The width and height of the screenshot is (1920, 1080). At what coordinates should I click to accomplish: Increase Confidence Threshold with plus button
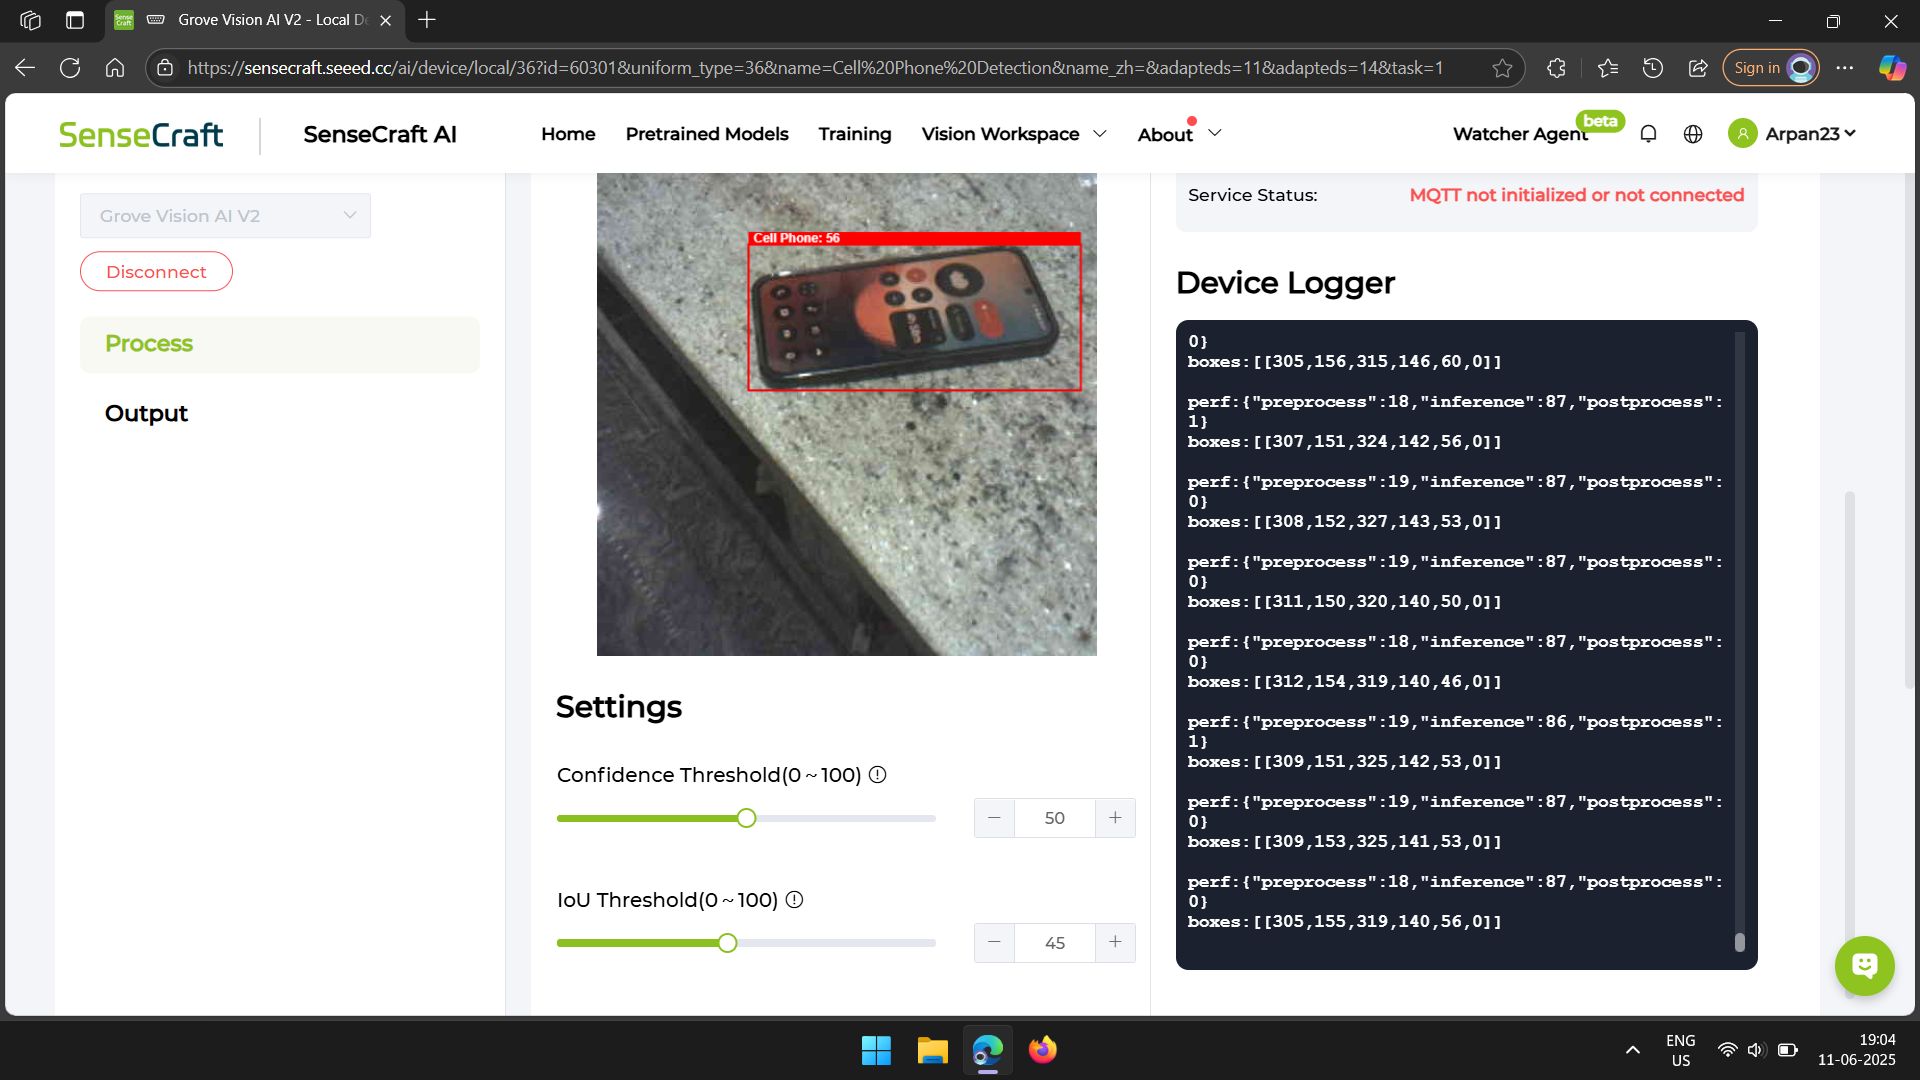pos(1115,818)
